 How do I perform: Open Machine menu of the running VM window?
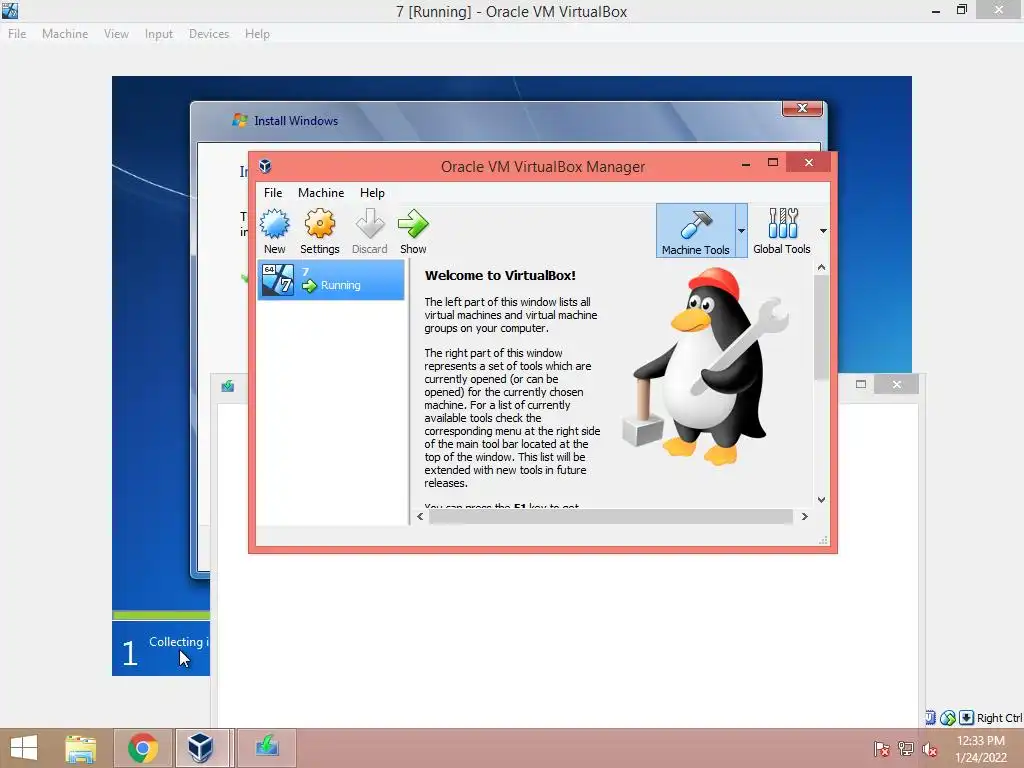point(65,34)
